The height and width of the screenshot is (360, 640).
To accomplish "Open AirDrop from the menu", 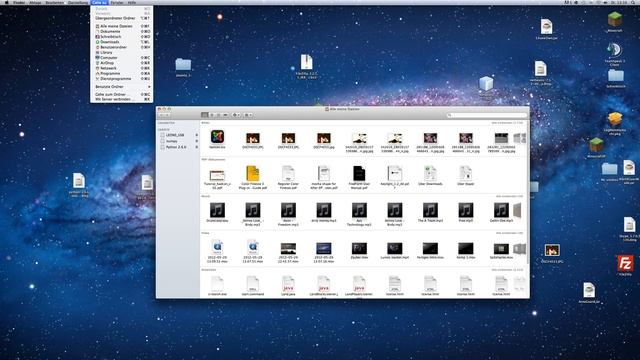I will 122,63.
